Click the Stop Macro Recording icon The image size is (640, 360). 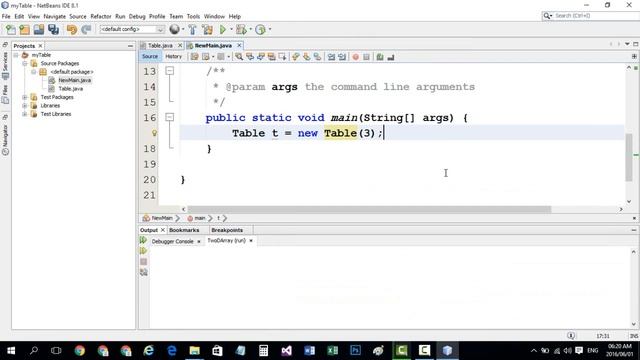click(x=367, y=57)
